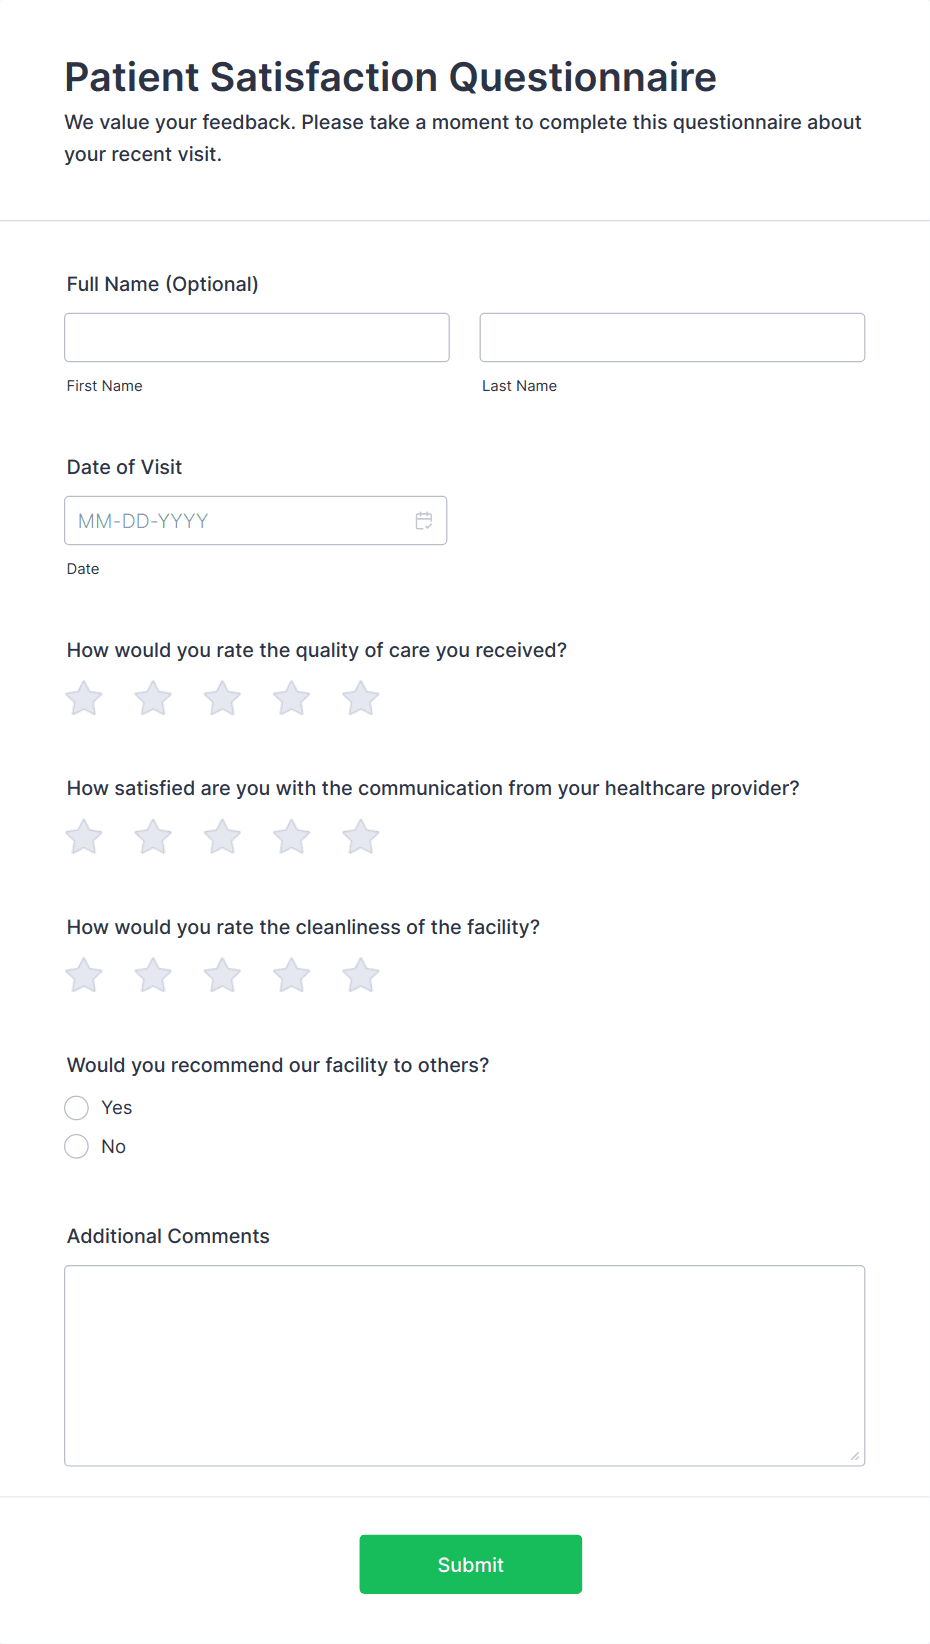
Task: Select the second star for quality of care
Action: (152, 698)
